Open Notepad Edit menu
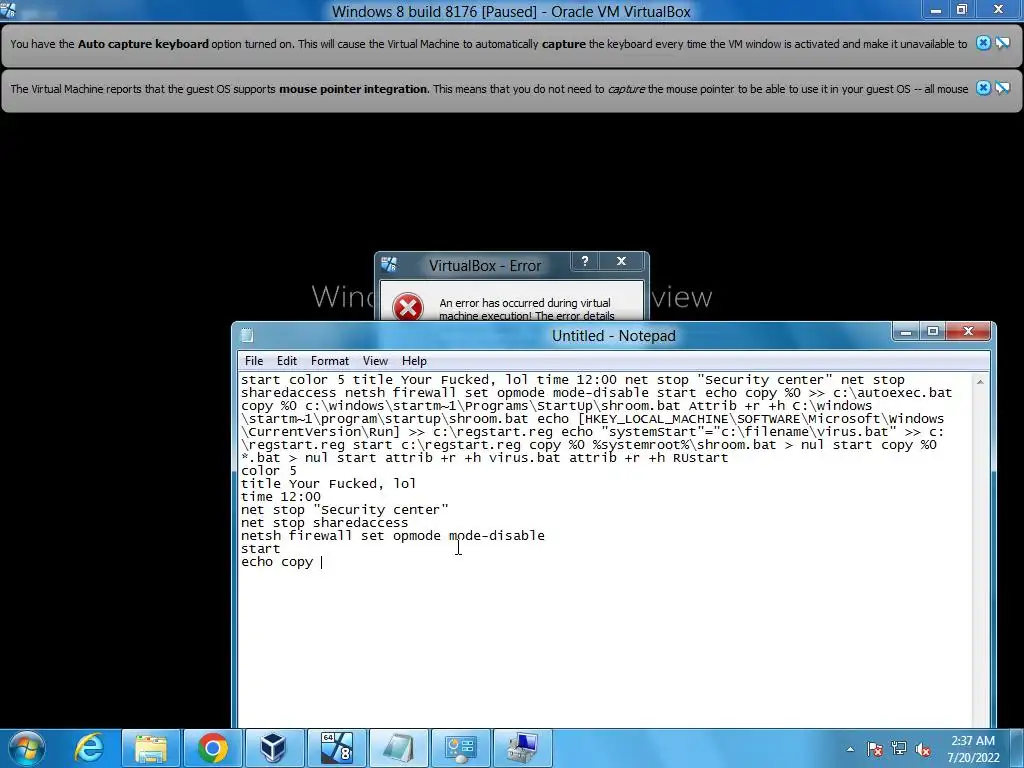 [x=287, y=360]
